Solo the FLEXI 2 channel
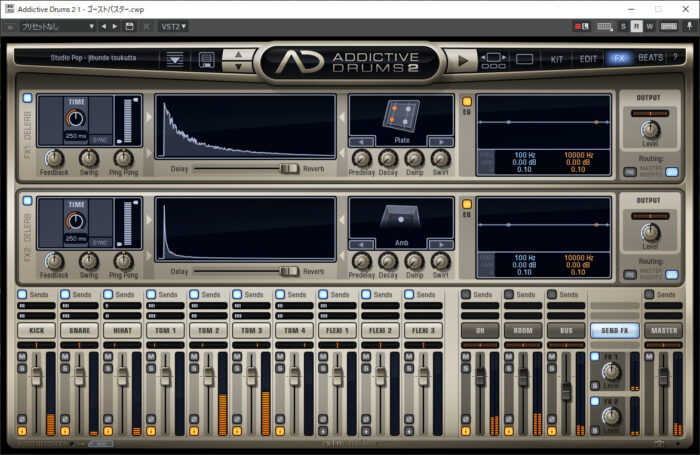This screenshot has height=455, width=700. [366, 368]
